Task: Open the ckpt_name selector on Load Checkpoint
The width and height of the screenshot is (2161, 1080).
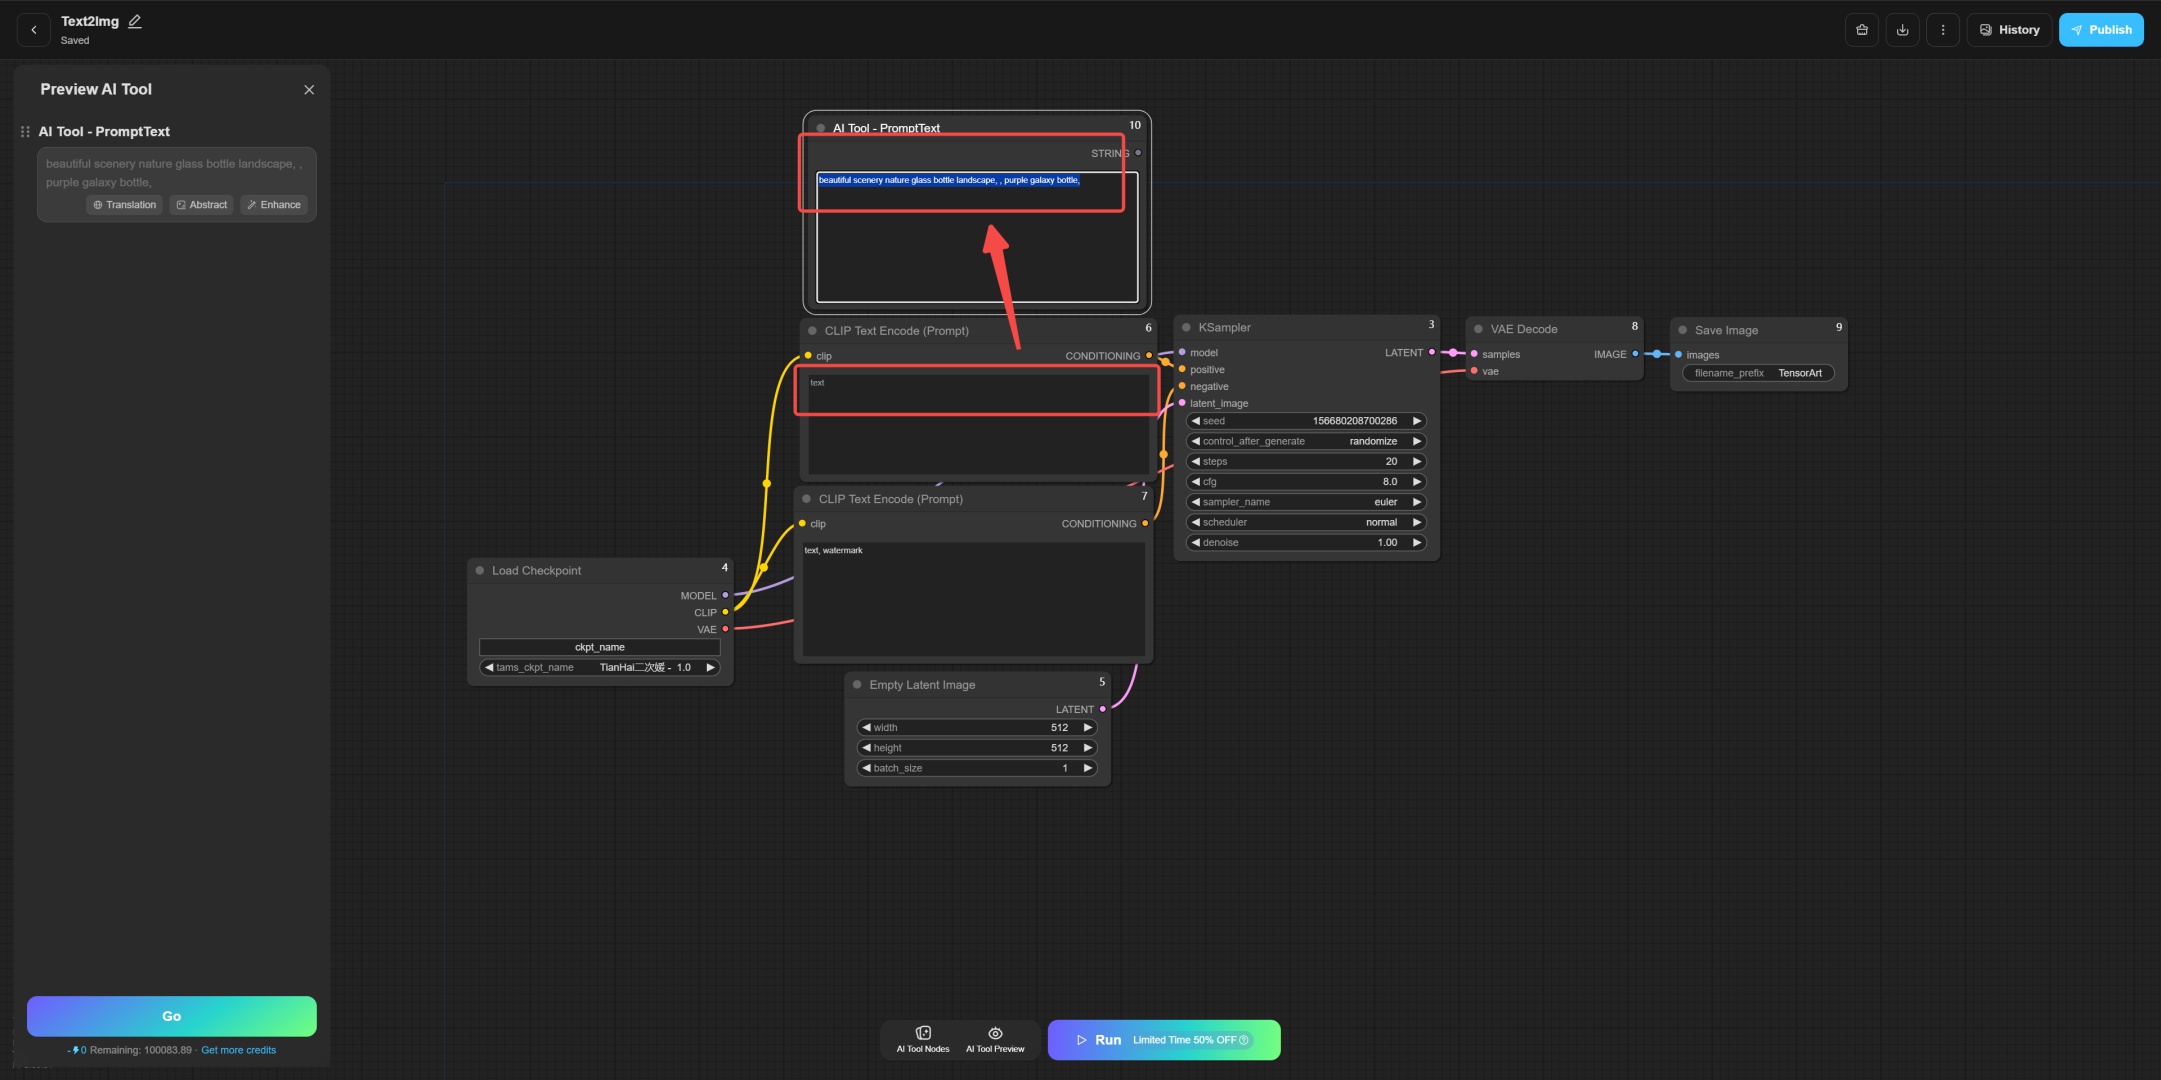Action: click(x=599, y=647)
